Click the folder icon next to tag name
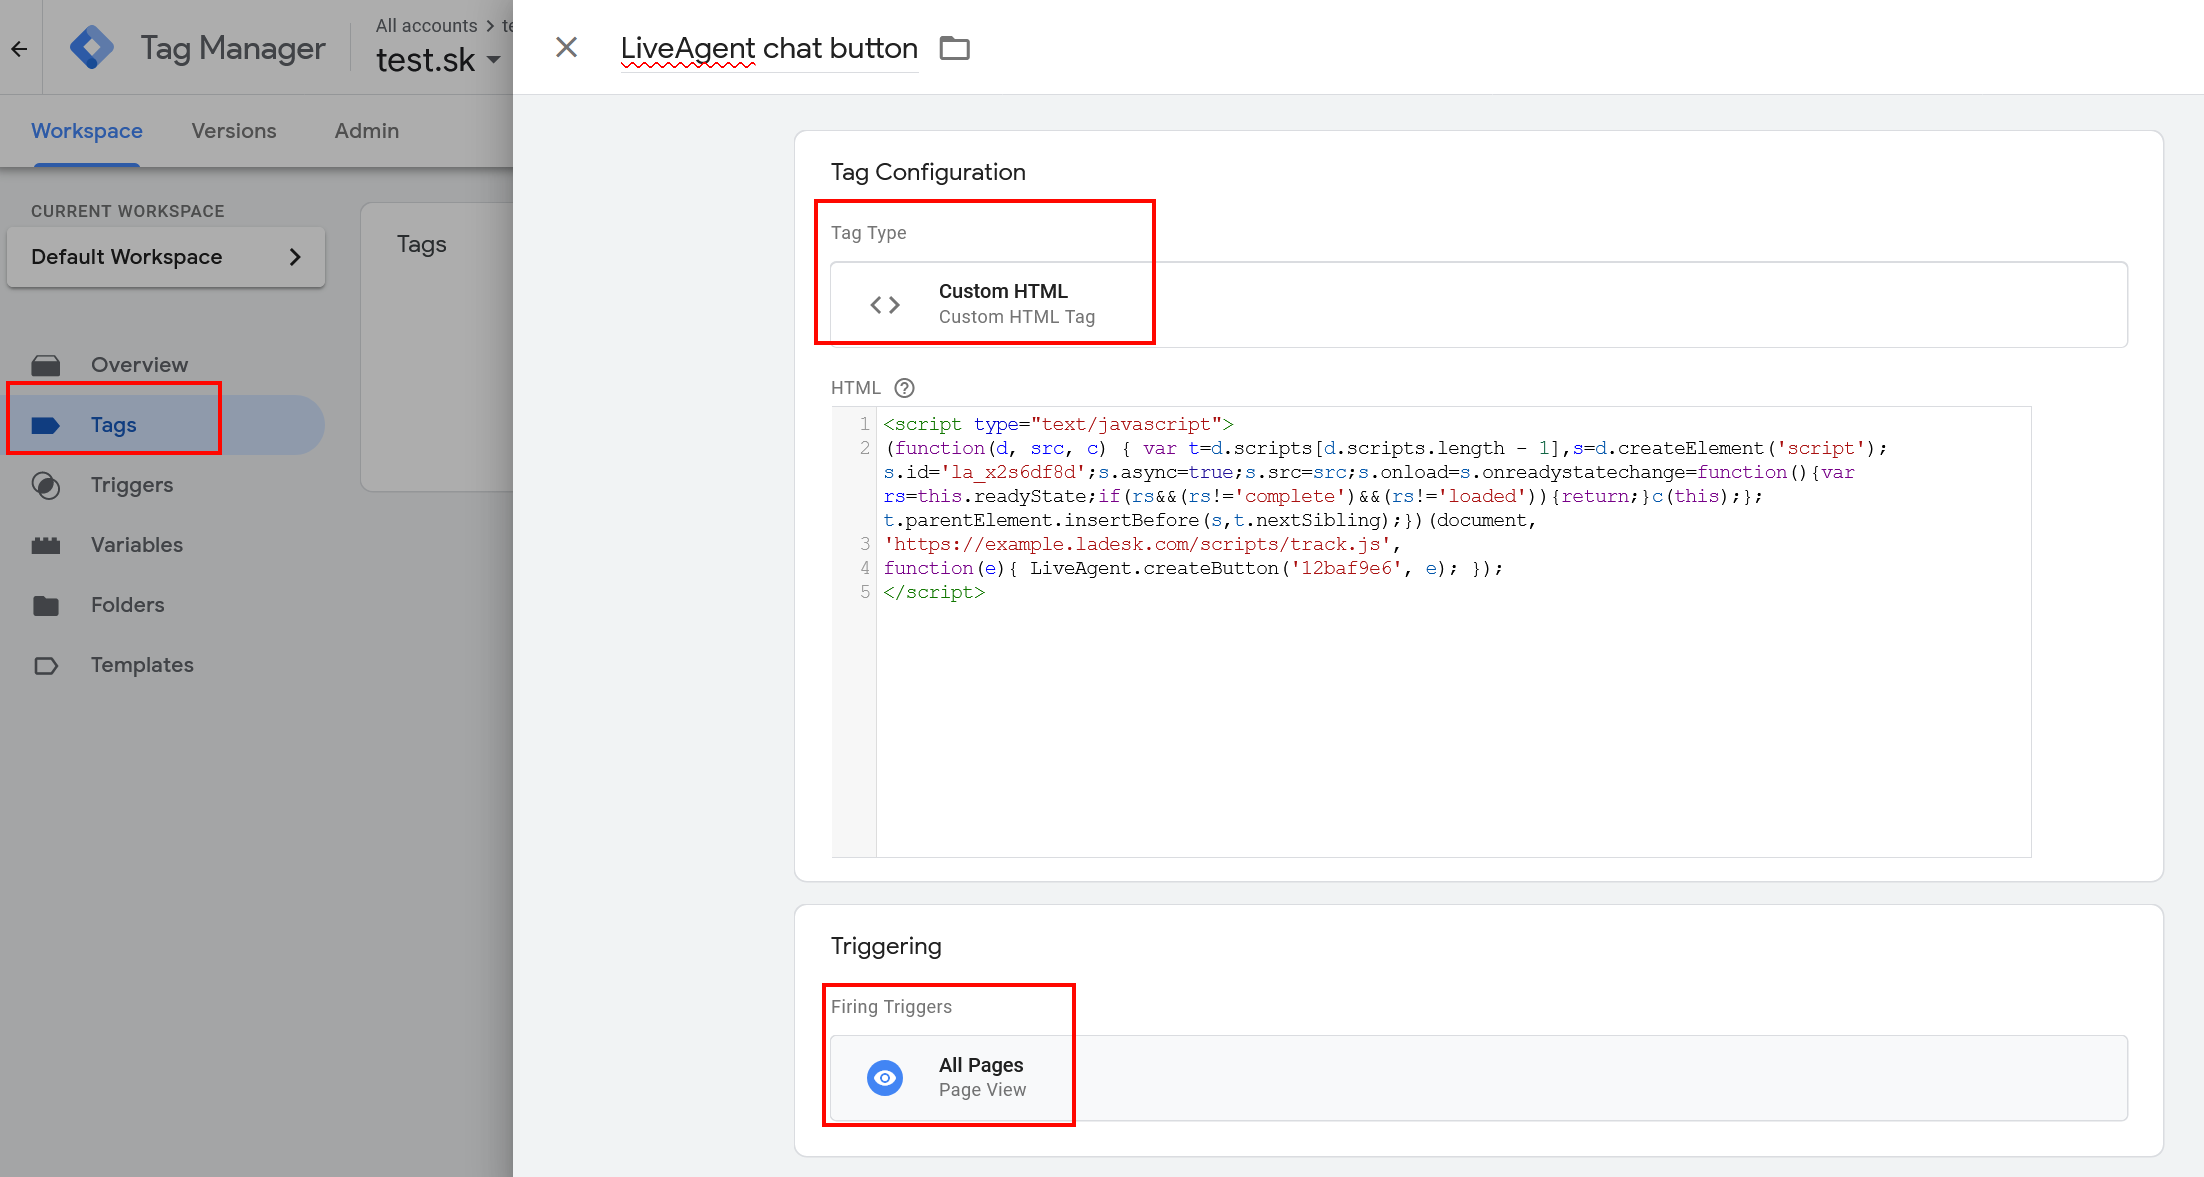 click(954, 48)
